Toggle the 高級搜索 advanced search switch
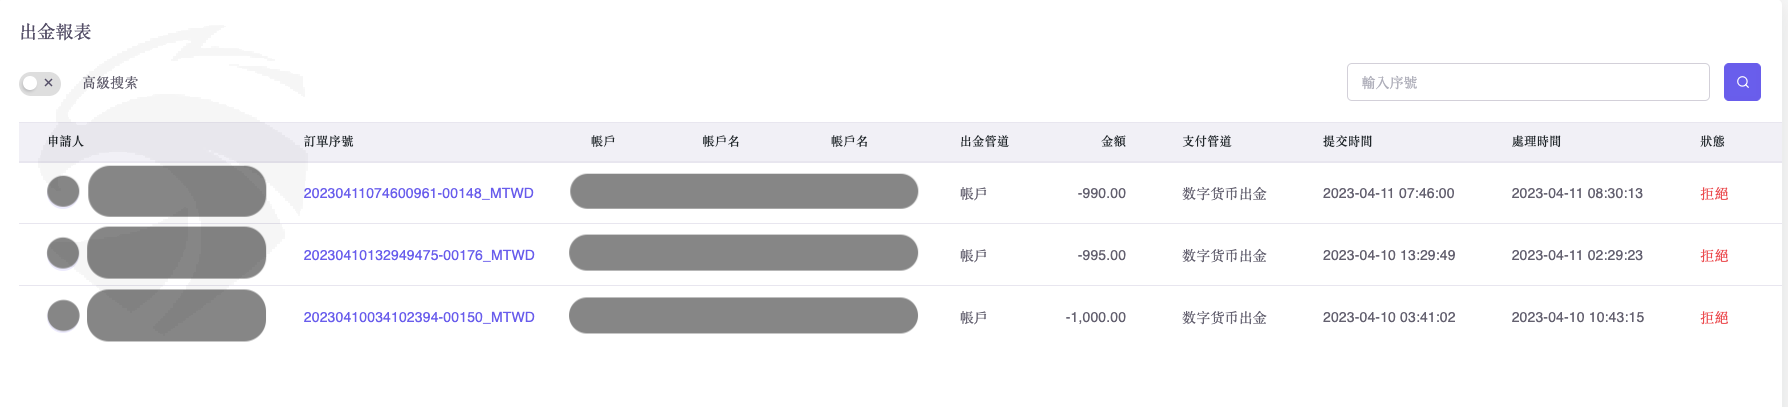 (x=40, y=83)
